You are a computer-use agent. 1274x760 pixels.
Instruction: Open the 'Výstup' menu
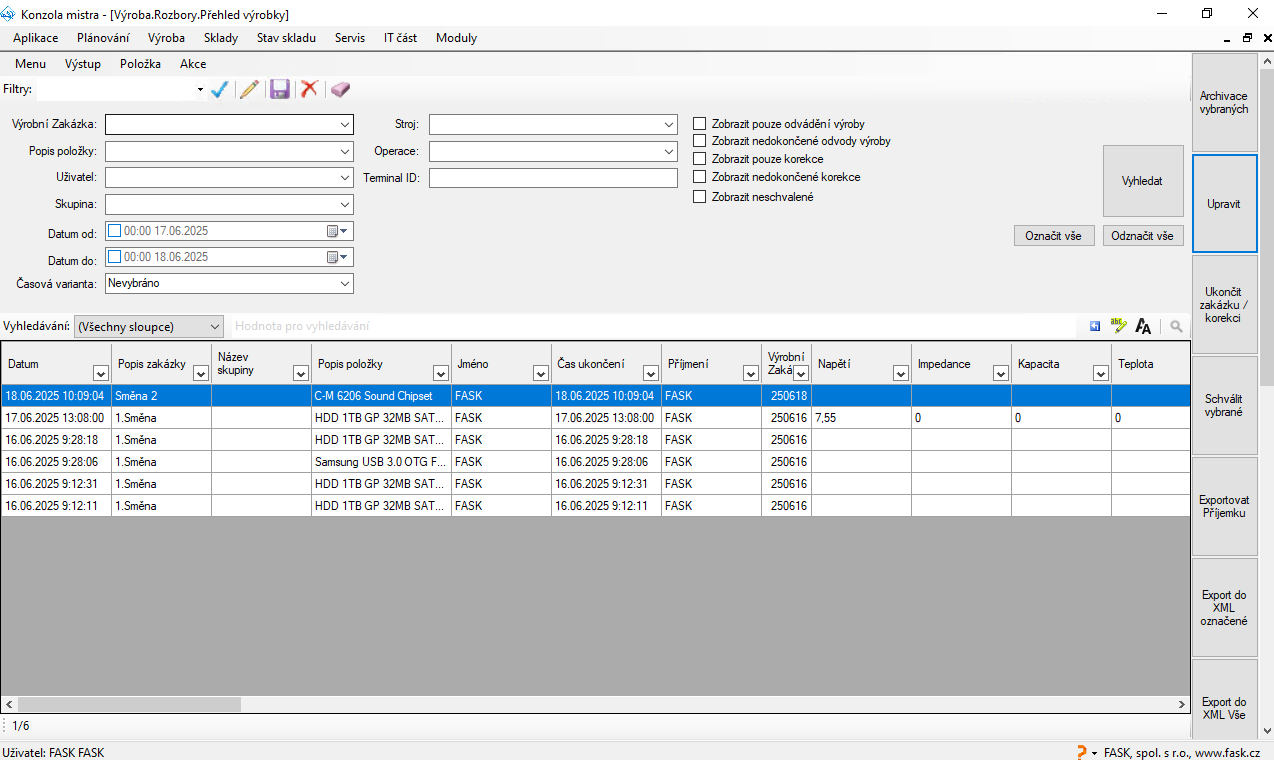pos(83,64)
